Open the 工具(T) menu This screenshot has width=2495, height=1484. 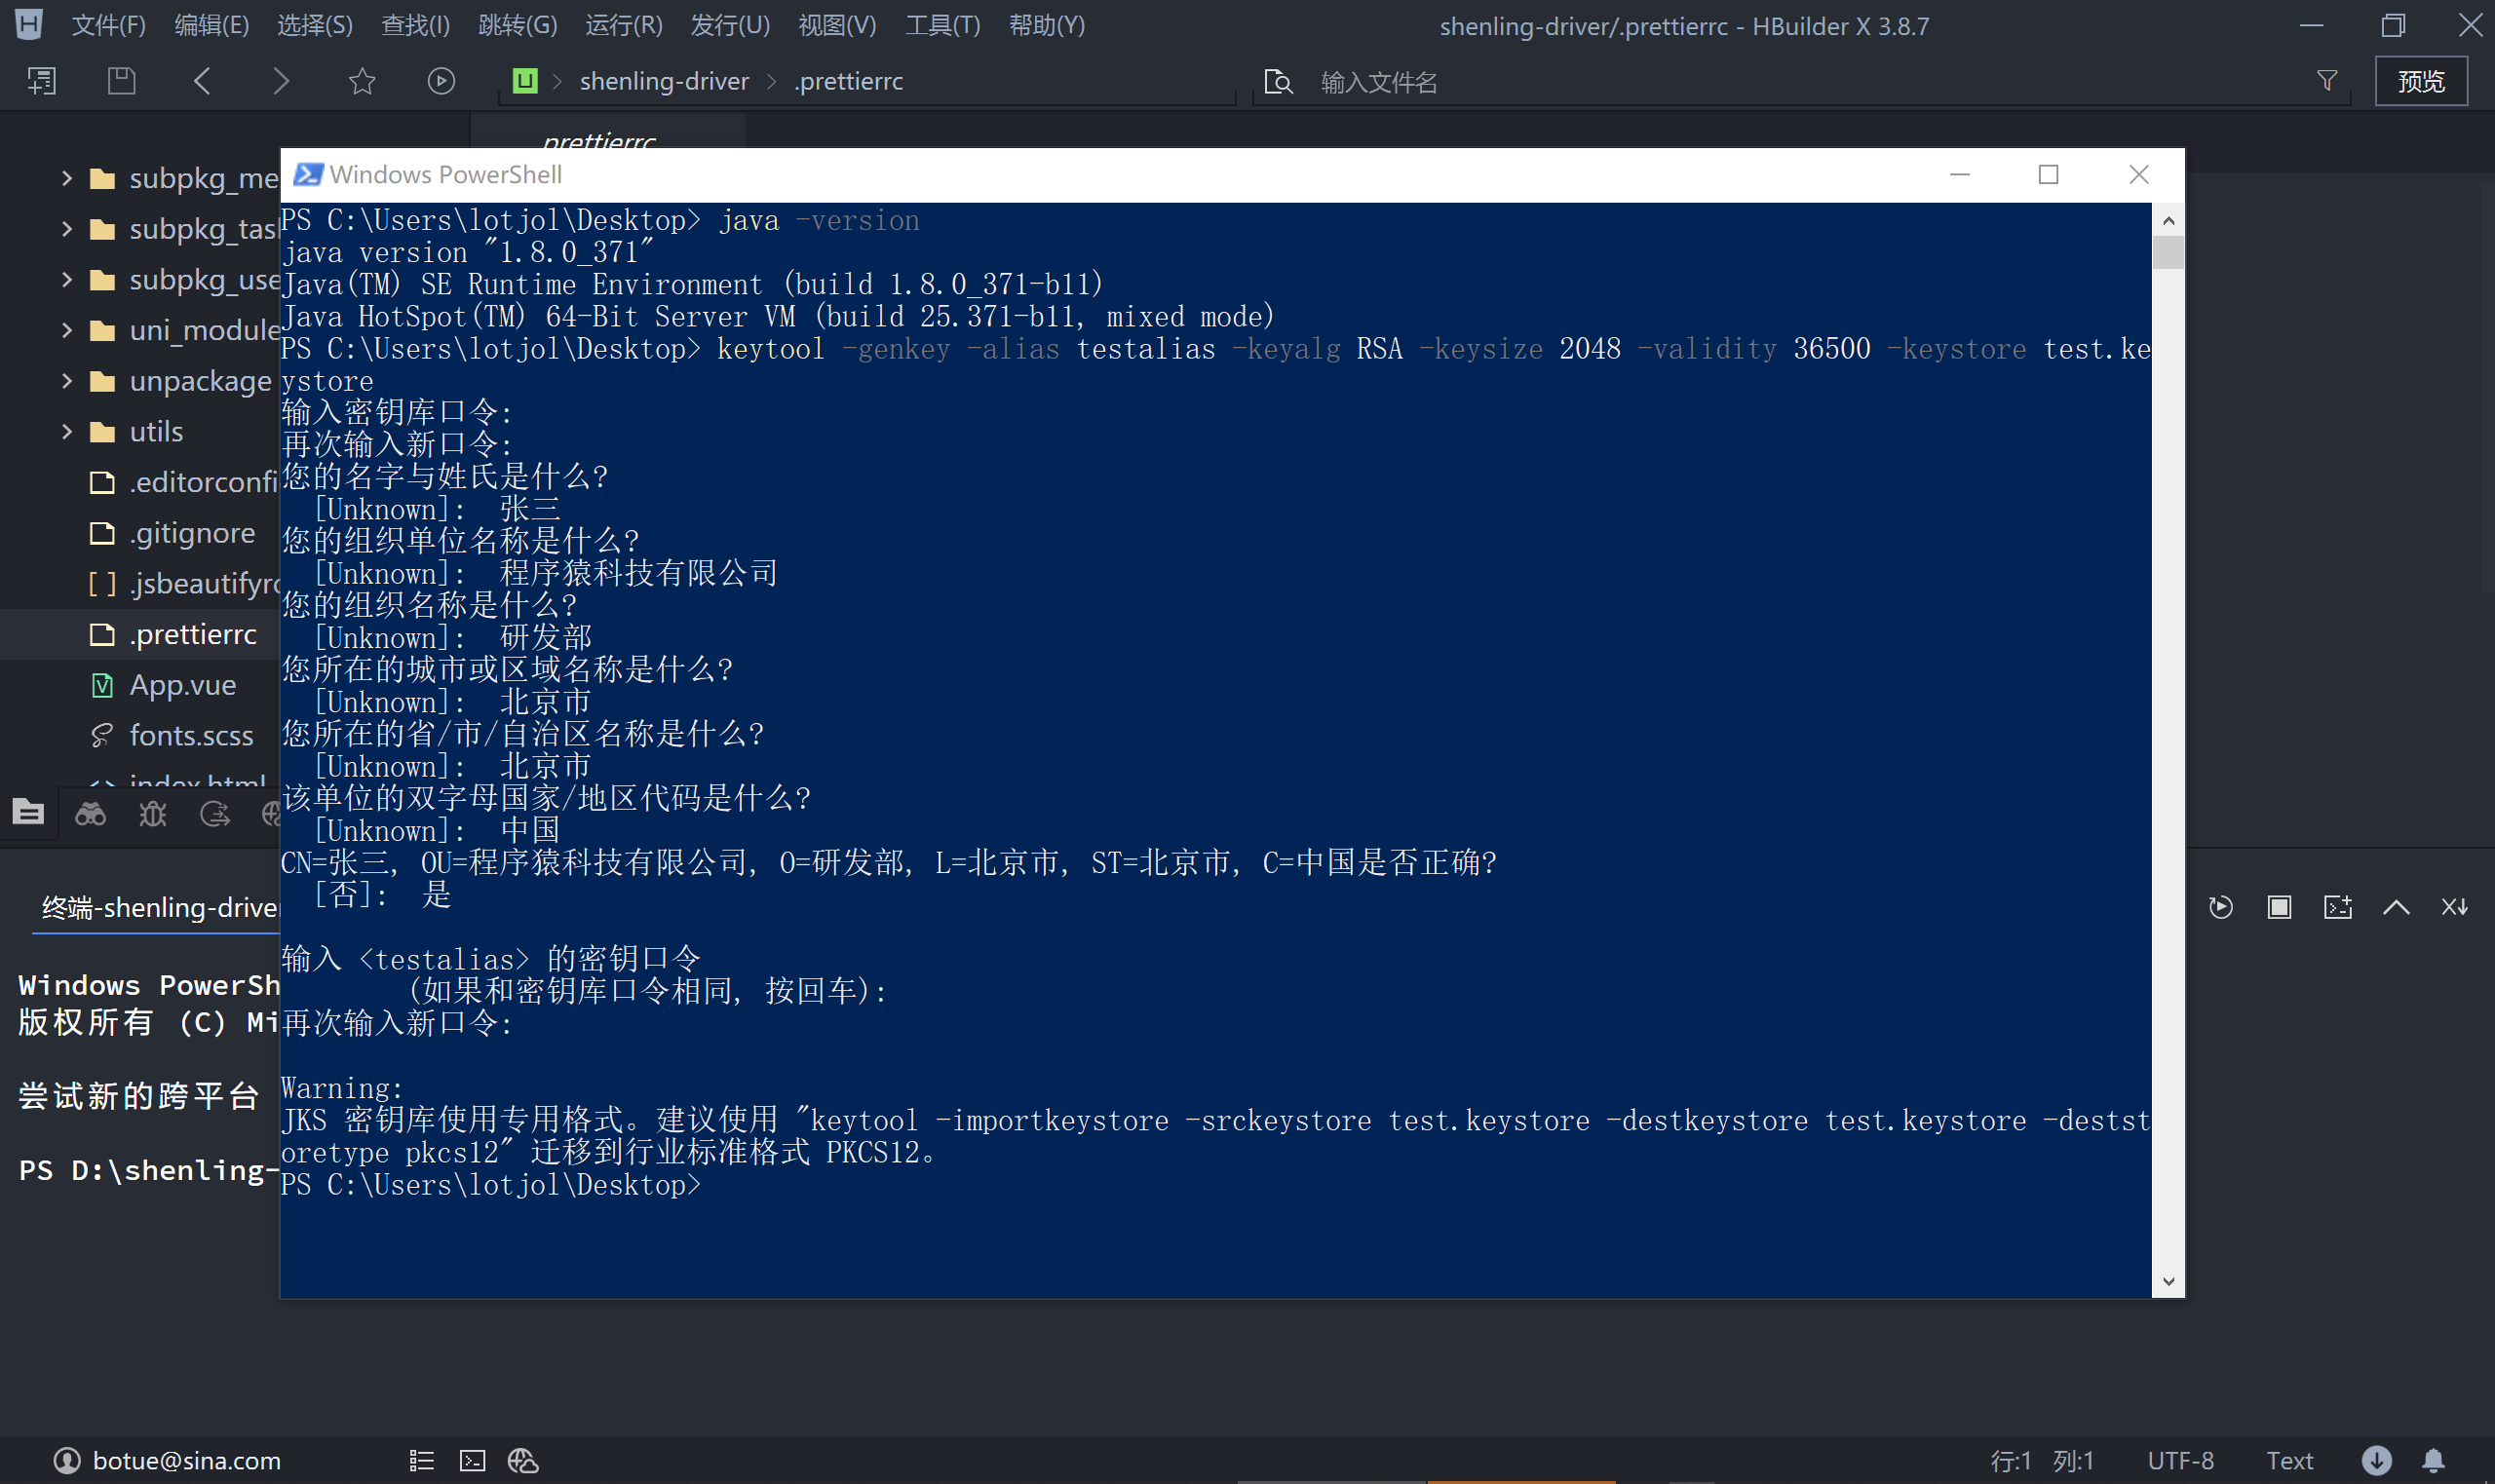point(942,25)
